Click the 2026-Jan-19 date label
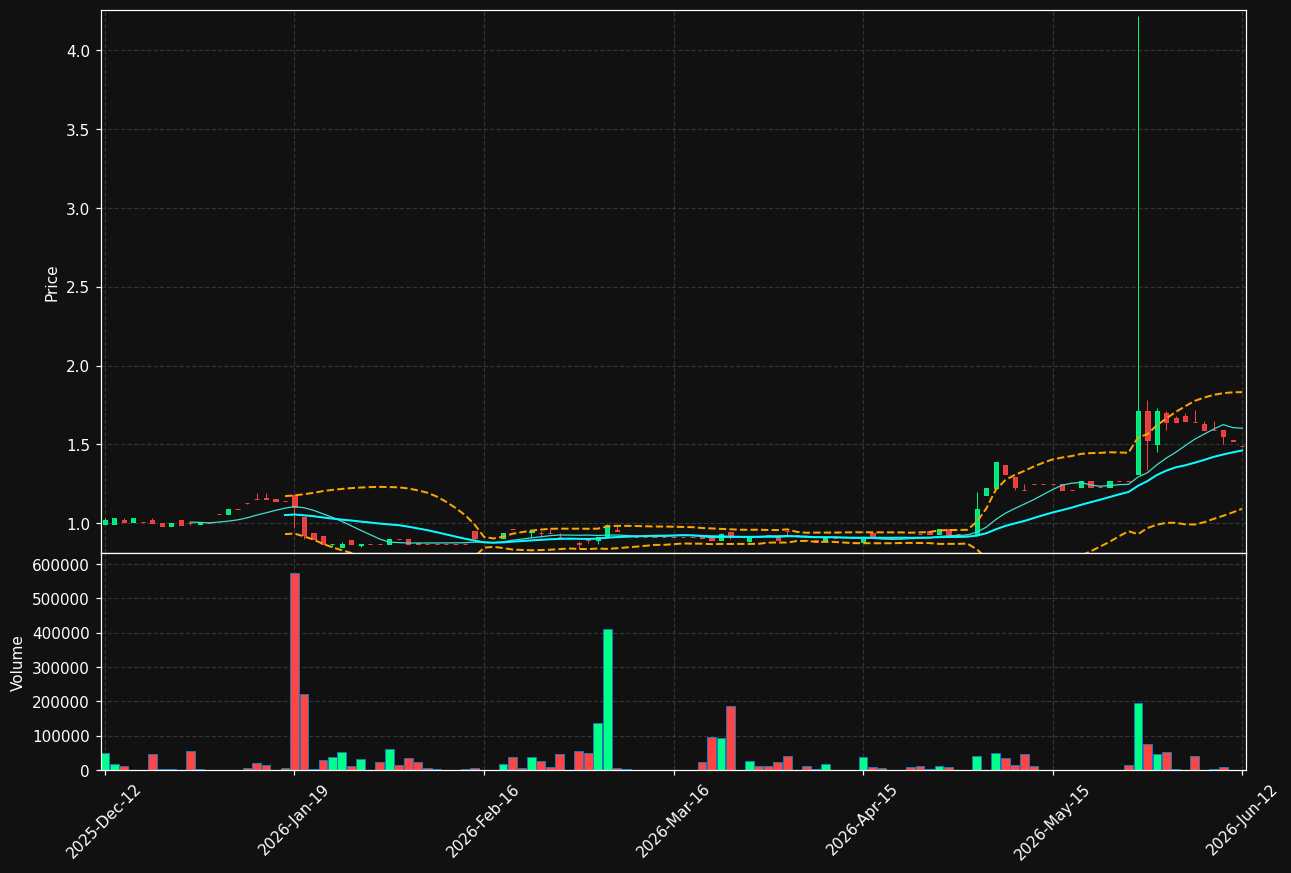1291x873 pixels. pyautogui.click(x=293, y=820)
